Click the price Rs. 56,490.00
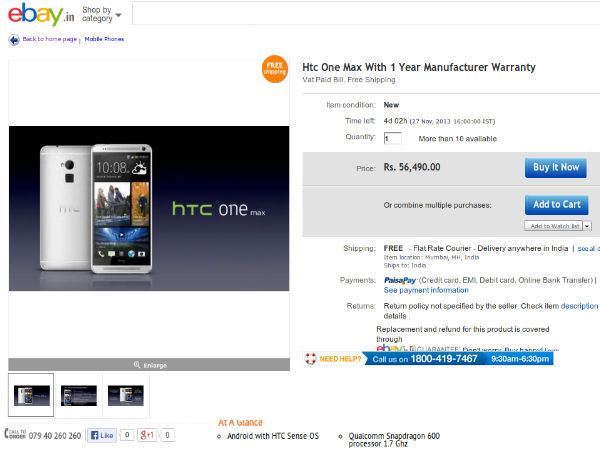Screen dimensions: 600x450 (412, 167)
